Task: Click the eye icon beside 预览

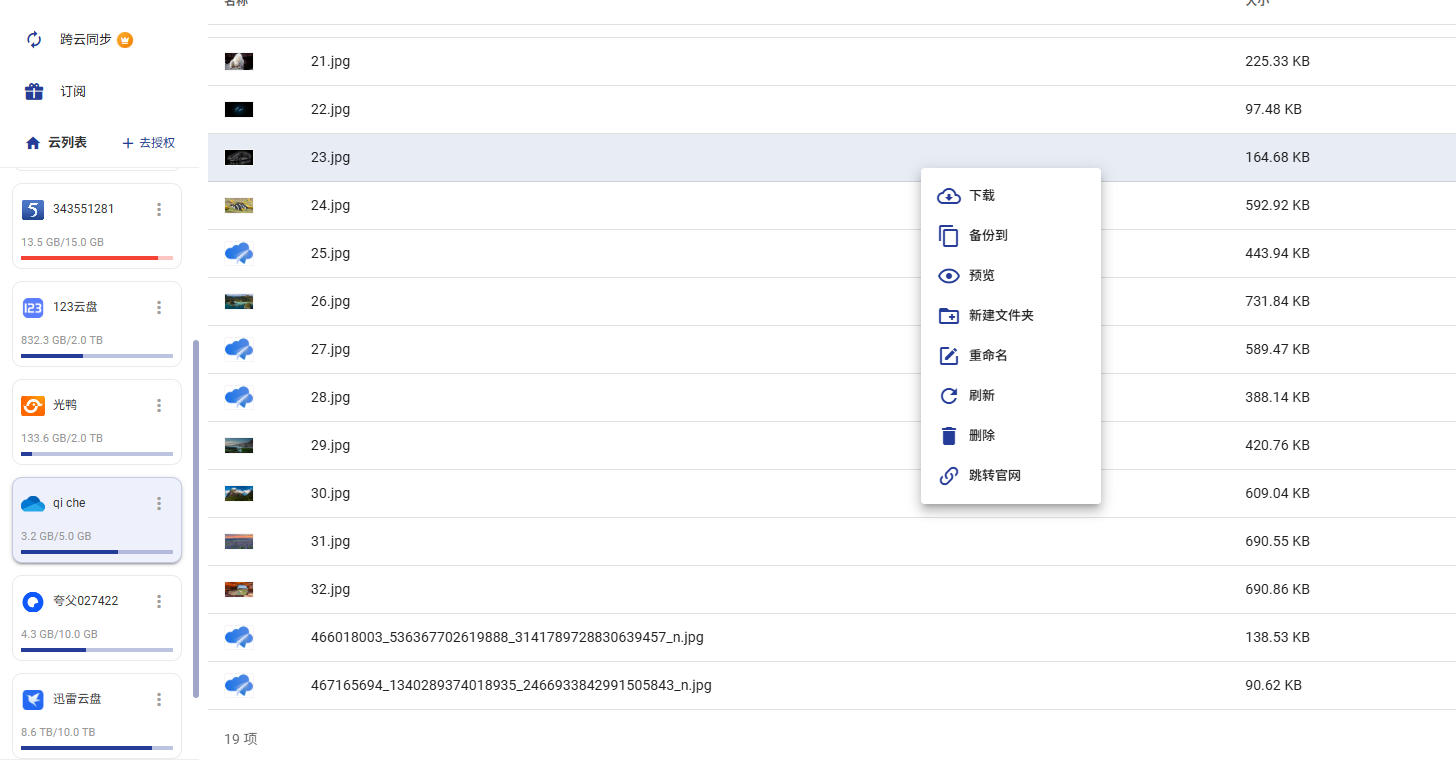Action: (x=949, y=276)
